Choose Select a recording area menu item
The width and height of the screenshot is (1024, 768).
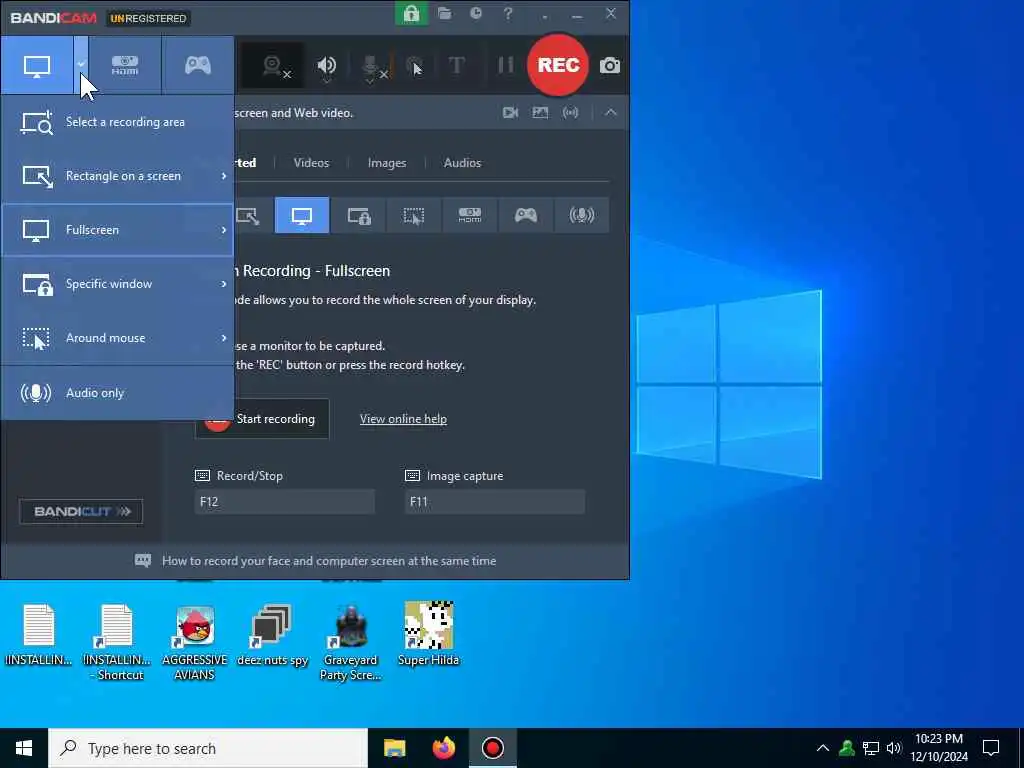tap(118, 122)
